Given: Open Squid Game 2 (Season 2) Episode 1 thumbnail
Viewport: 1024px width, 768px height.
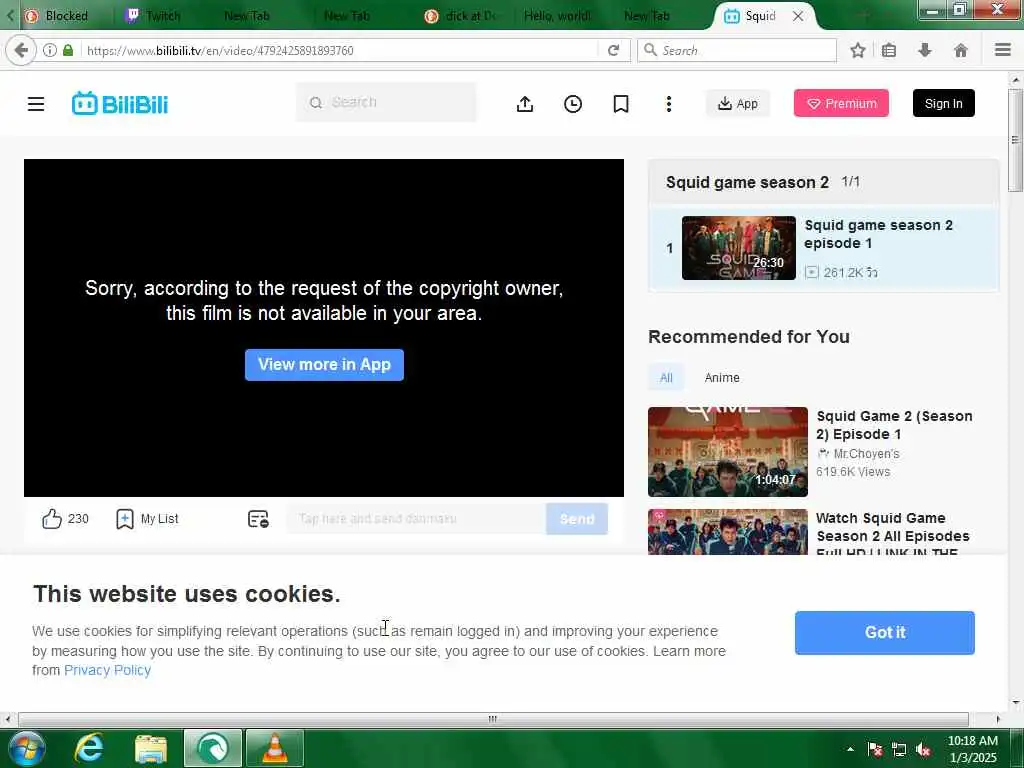Looking at the screenshot, I should (x=728, y=452).
